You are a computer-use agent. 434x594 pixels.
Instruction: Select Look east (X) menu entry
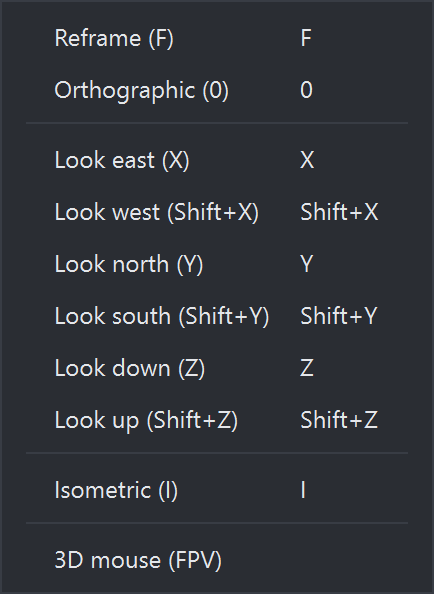217,160
